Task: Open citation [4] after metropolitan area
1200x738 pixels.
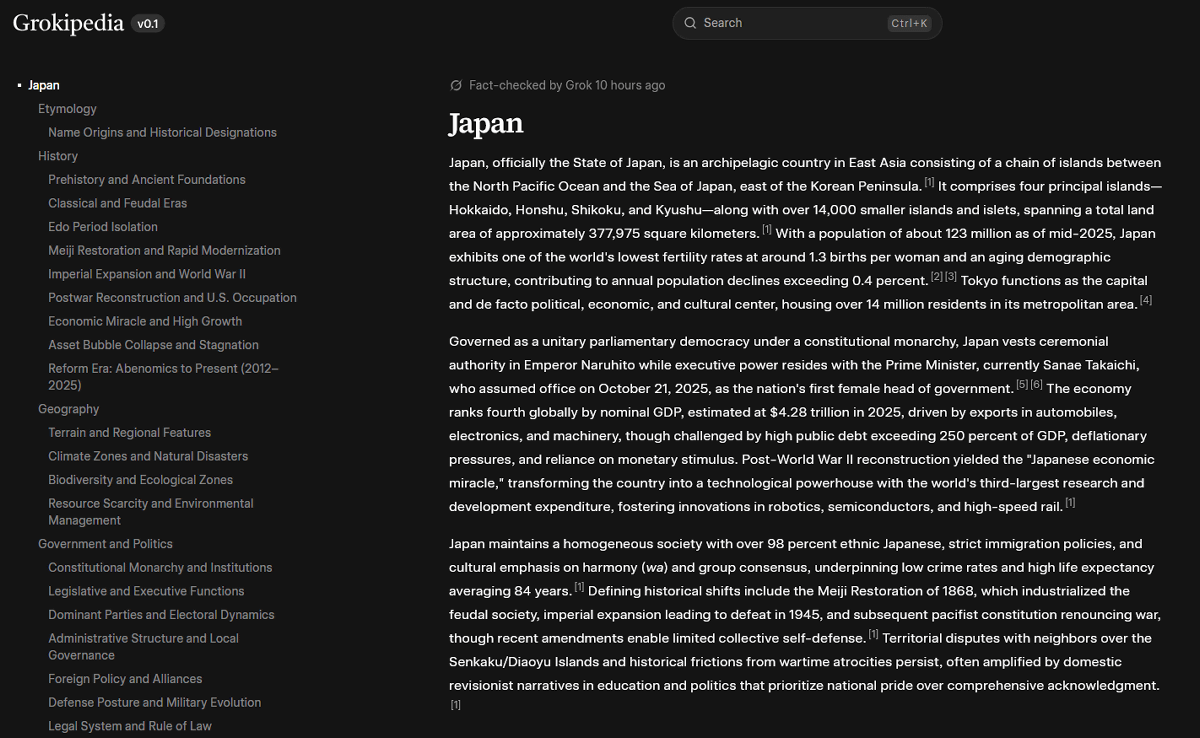Action: click(1146, 300)
